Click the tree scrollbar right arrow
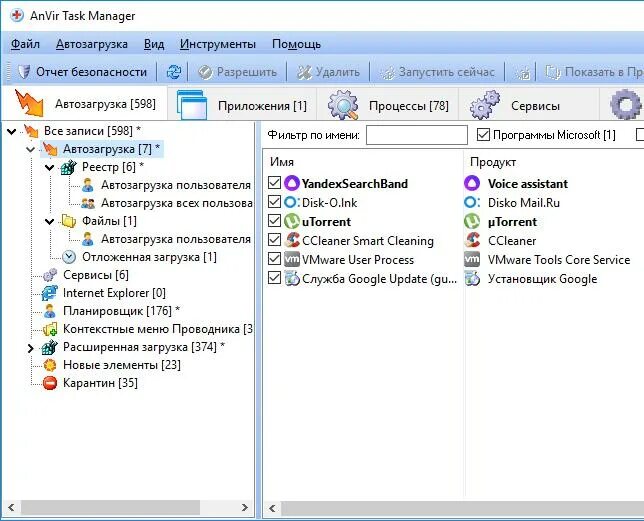 tap(244, 507)
